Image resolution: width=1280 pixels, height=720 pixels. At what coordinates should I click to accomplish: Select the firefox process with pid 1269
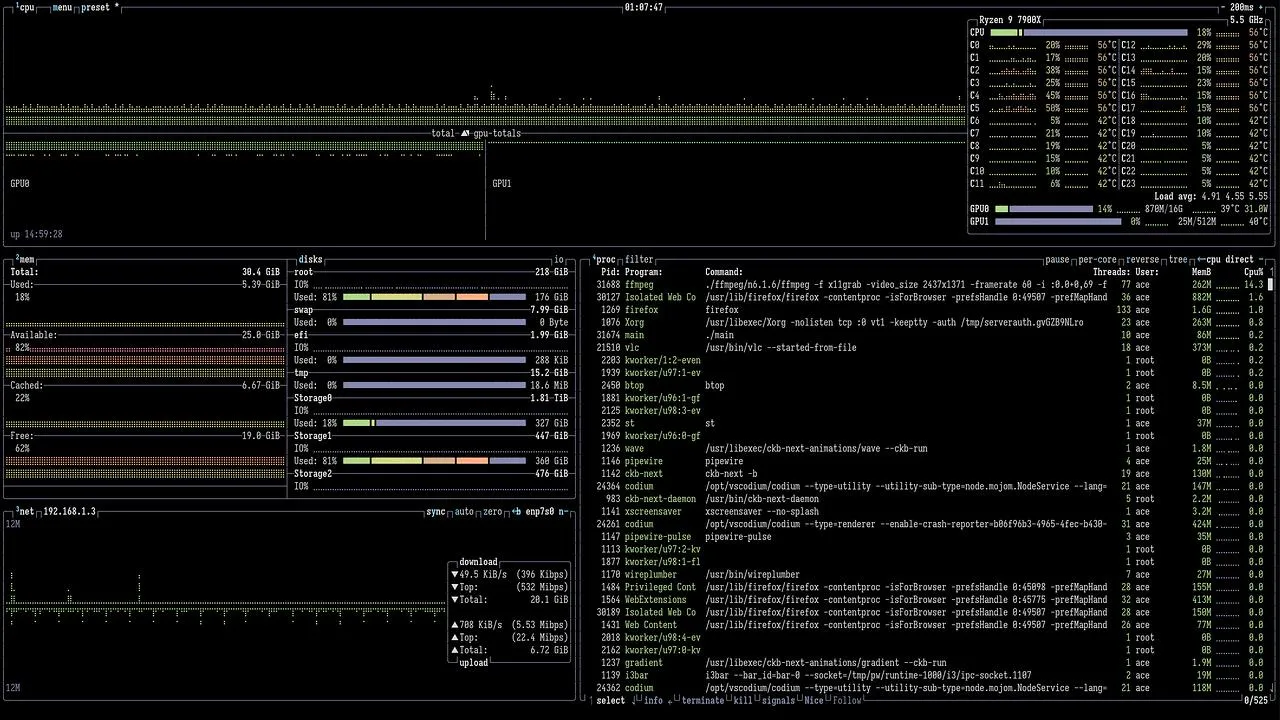pos(929,310)
